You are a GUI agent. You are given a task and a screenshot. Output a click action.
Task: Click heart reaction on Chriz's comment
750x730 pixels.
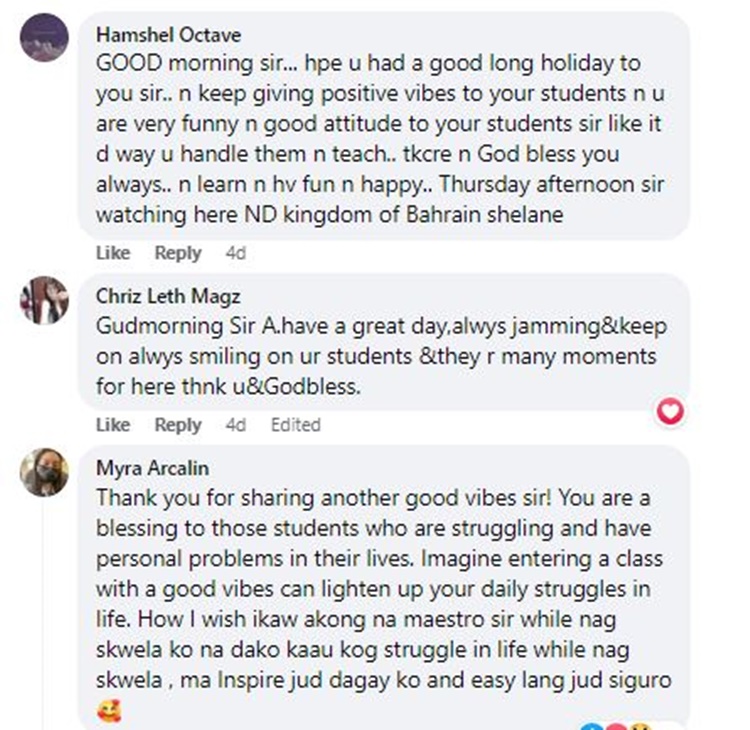(x=672, y=410)
